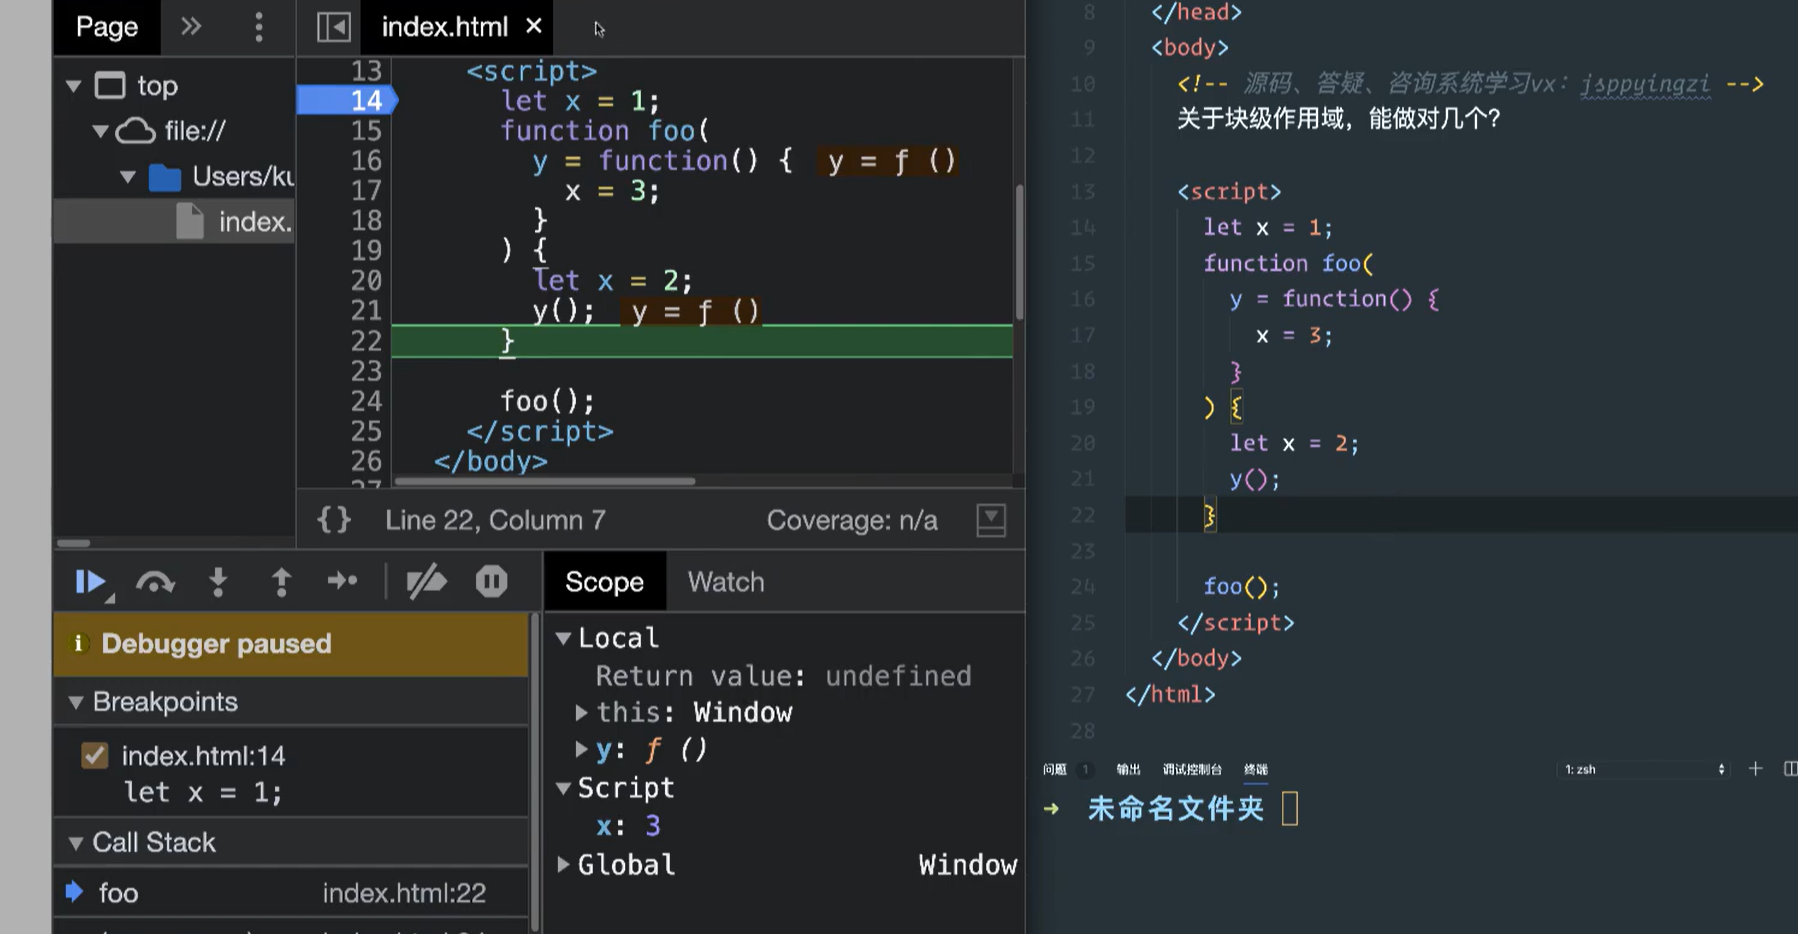Click line number 21 in gutter
The width and height of the screenshot is (1798, 934).
[365, 310]
